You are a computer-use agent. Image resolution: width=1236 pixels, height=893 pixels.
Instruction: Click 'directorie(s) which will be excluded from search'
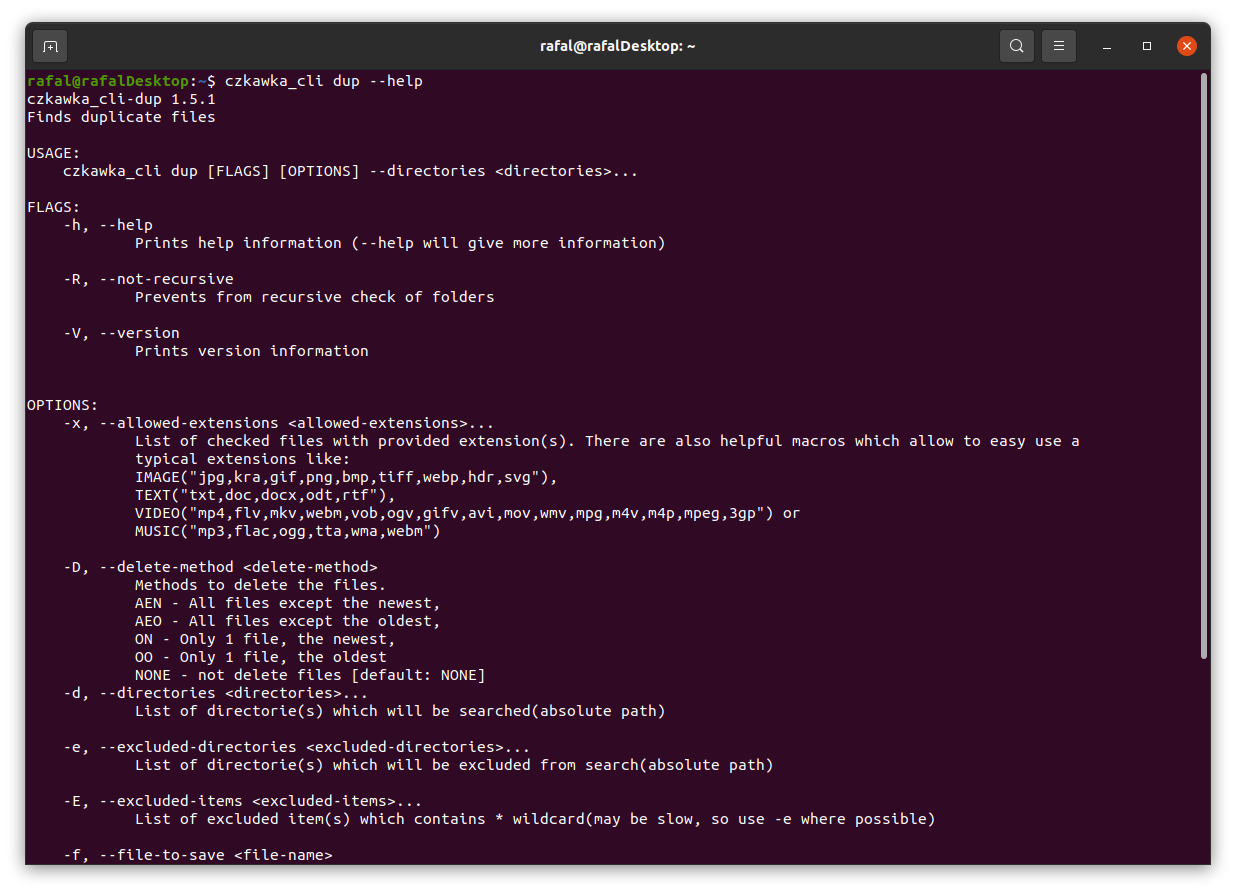point(454,765)
